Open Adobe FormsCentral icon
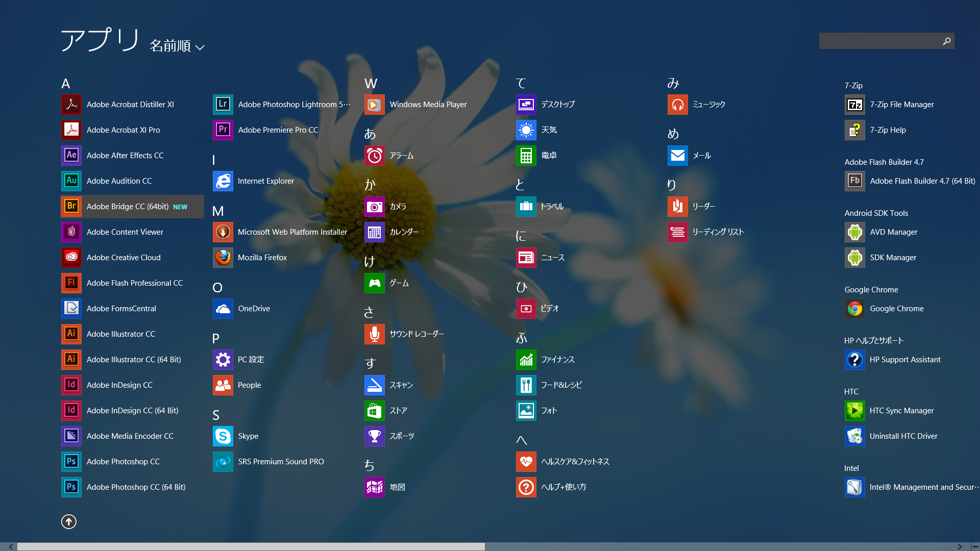This screenshot has width=980, height=551. [71, 309]
